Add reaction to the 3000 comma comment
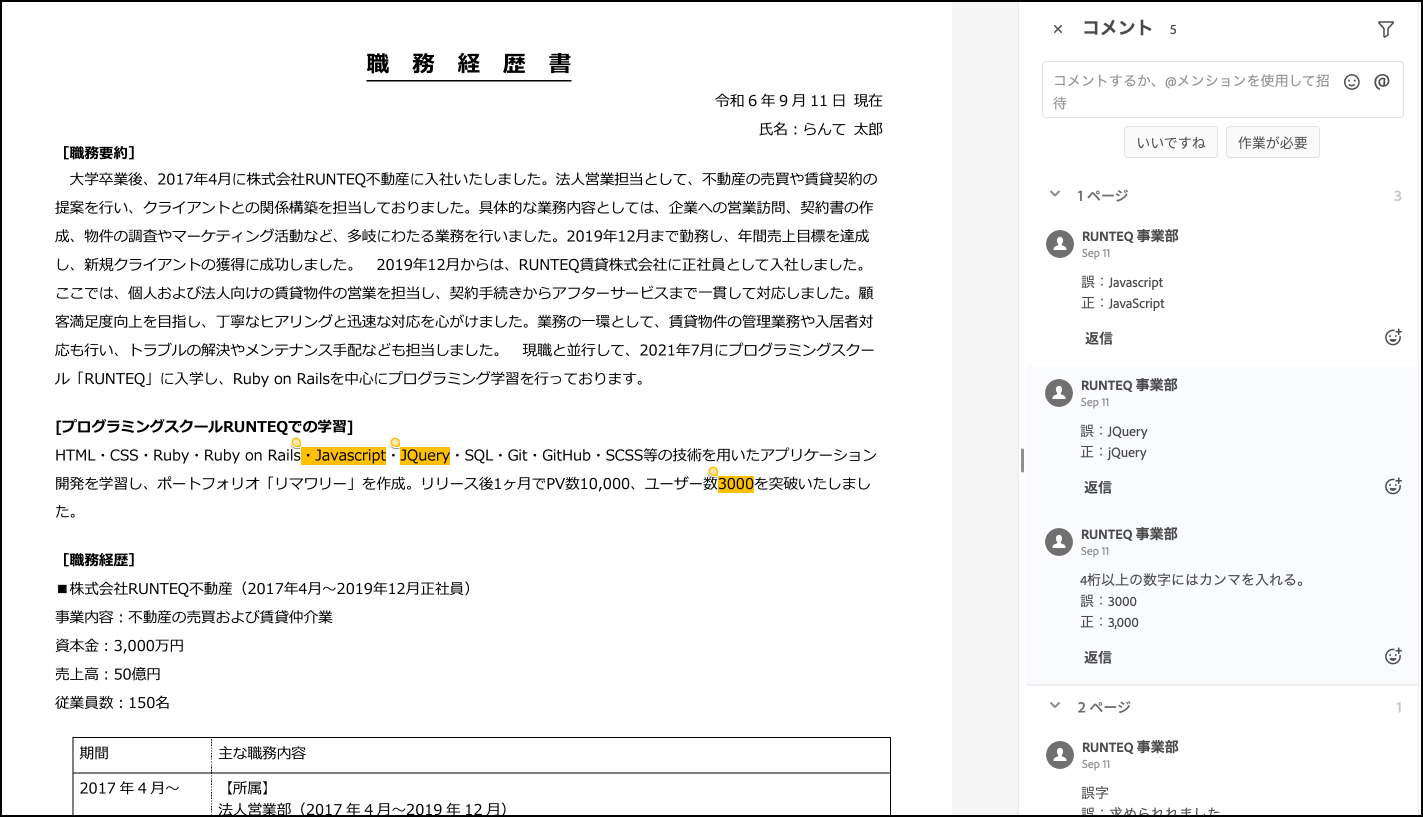Viewport: 1423px width, 817px height. [x=1393, y=657]
